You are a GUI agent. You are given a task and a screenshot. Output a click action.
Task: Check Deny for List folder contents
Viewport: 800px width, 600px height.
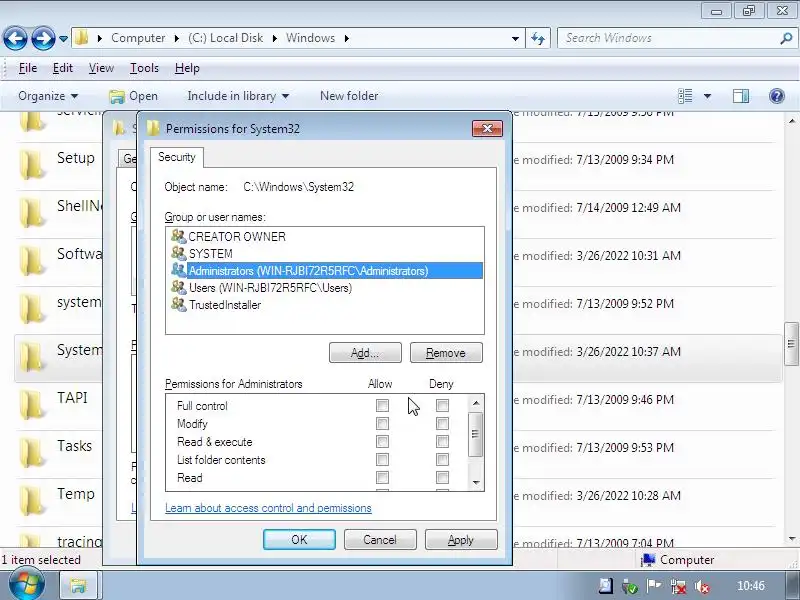[442, 460]
